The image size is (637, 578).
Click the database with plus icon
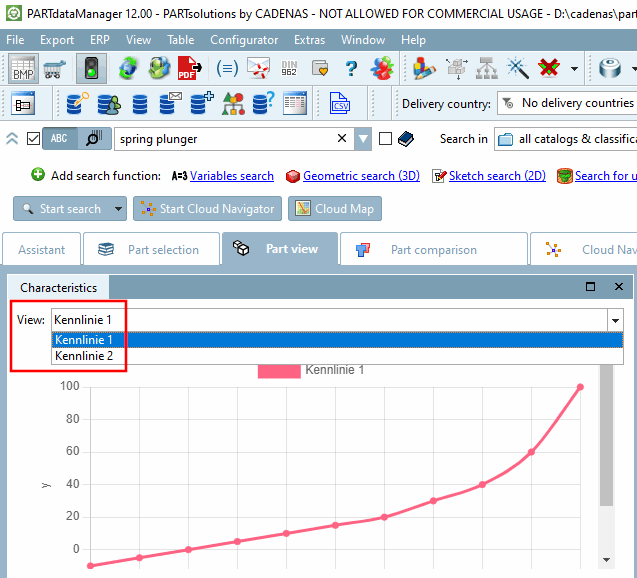click(x=202, y=103)
